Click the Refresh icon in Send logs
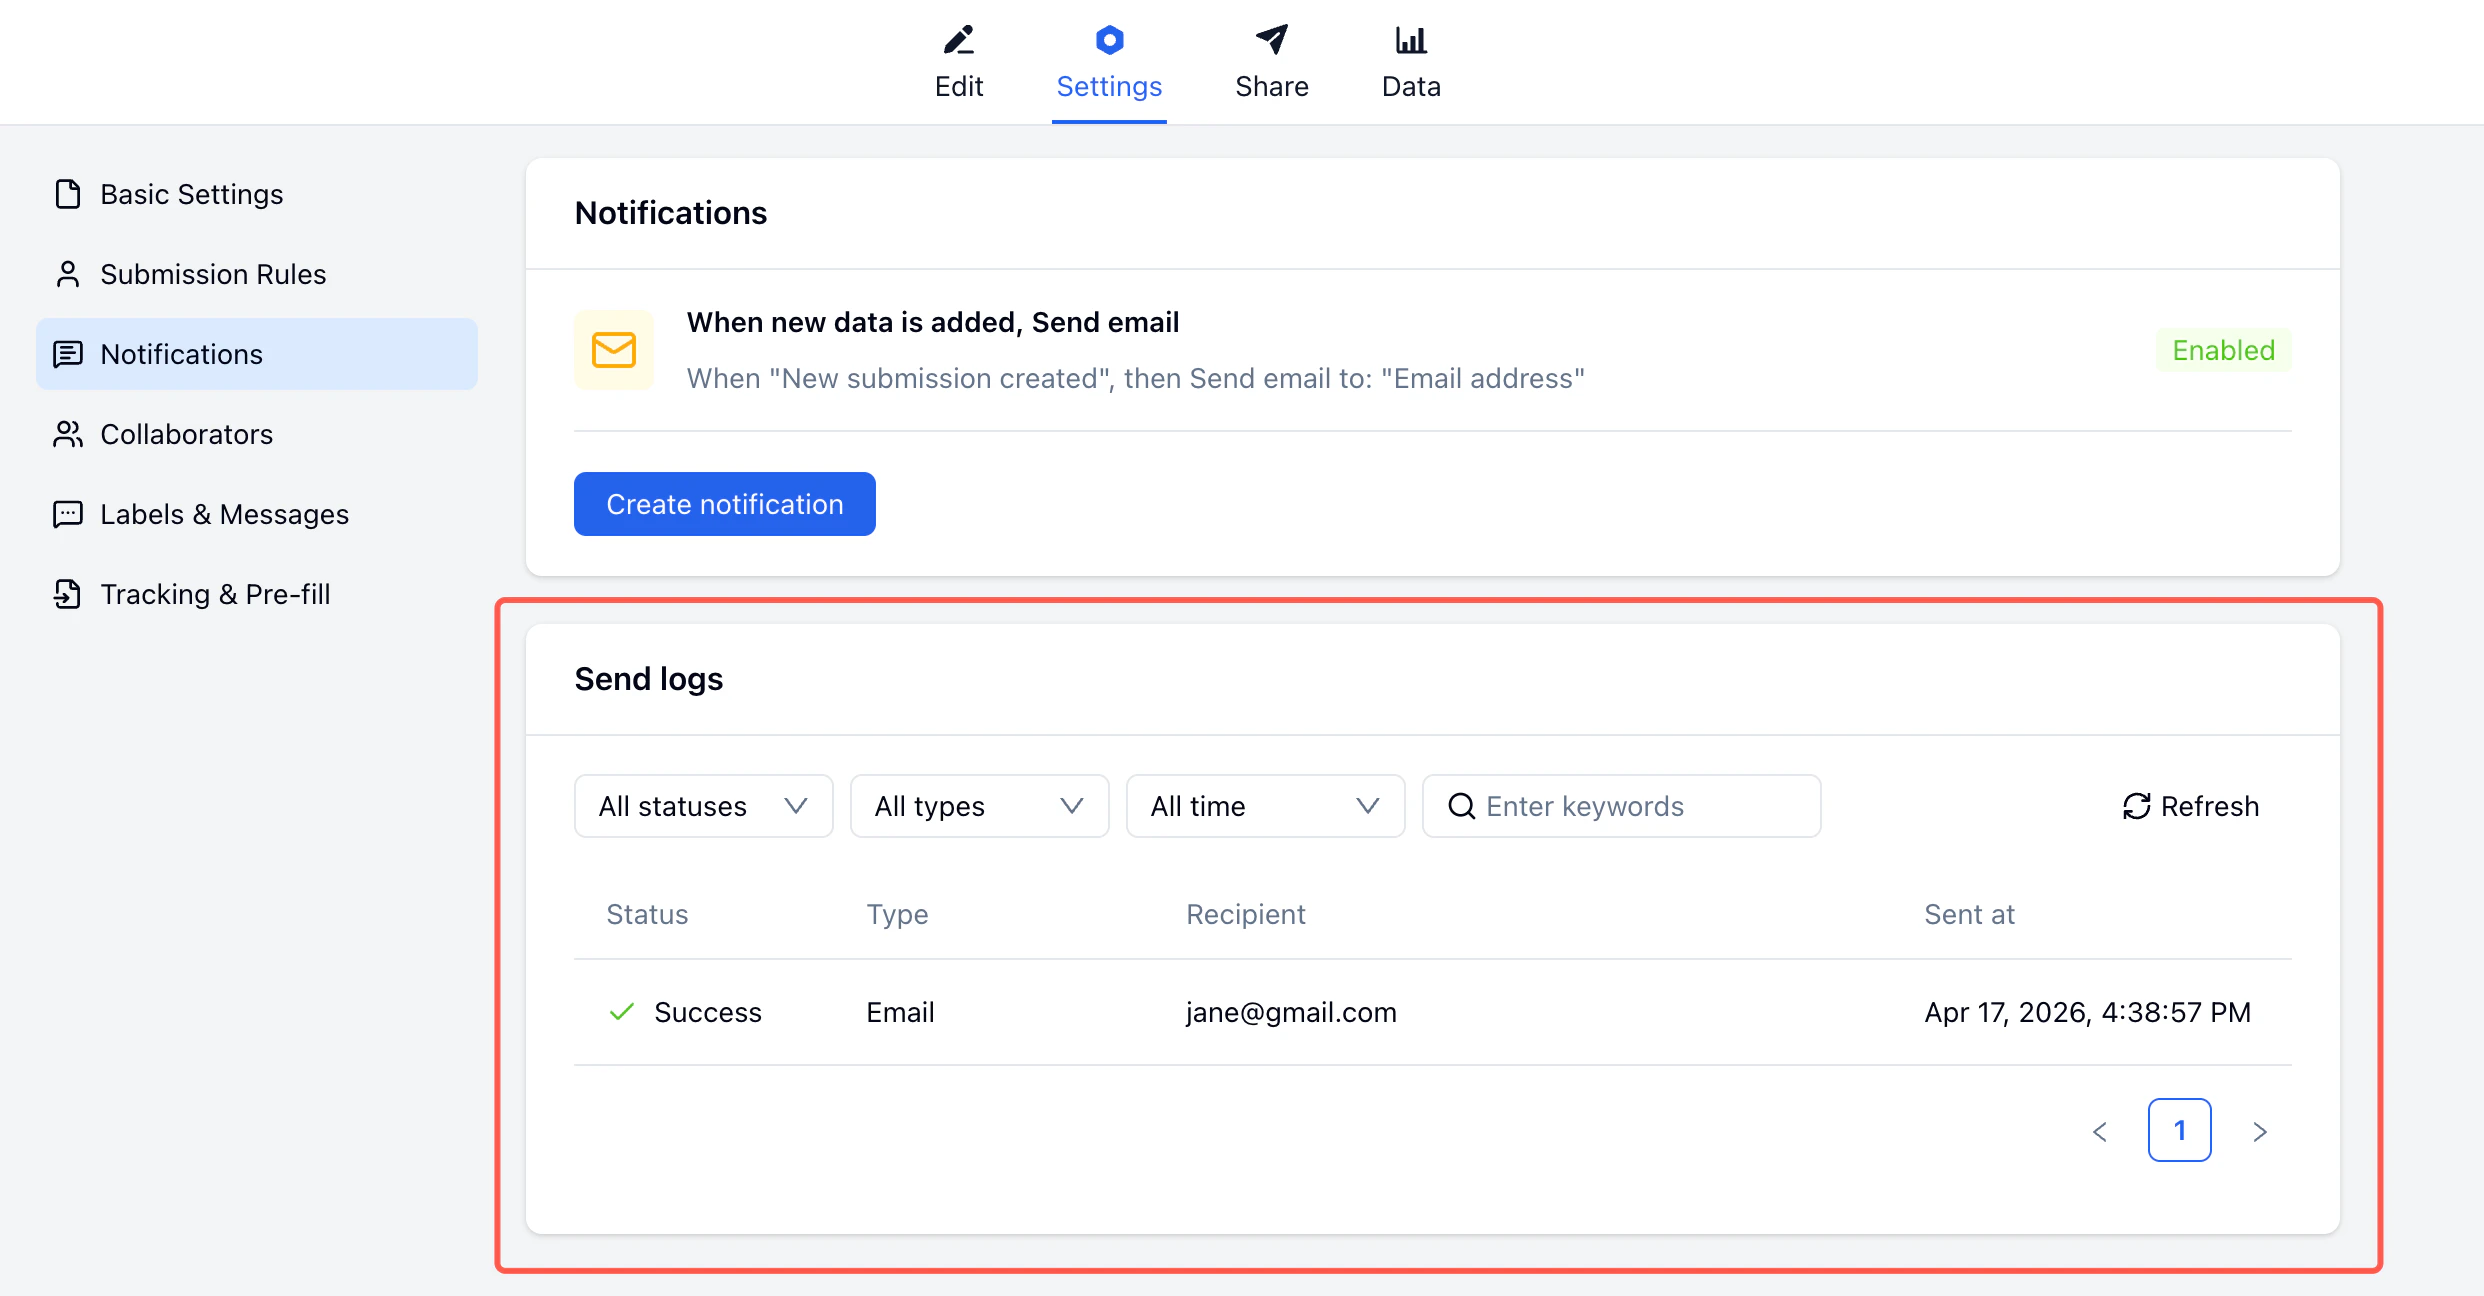The image size is (2484, 1296). click(x=2137, y=806)
